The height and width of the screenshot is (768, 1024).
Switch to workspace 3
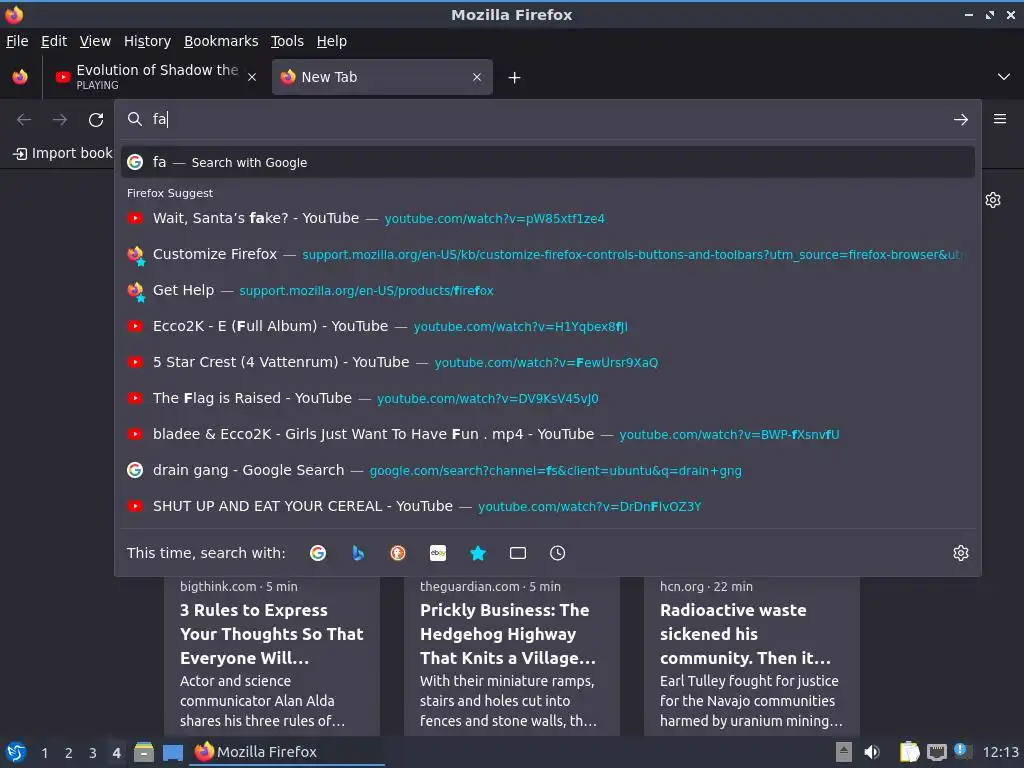93,753
